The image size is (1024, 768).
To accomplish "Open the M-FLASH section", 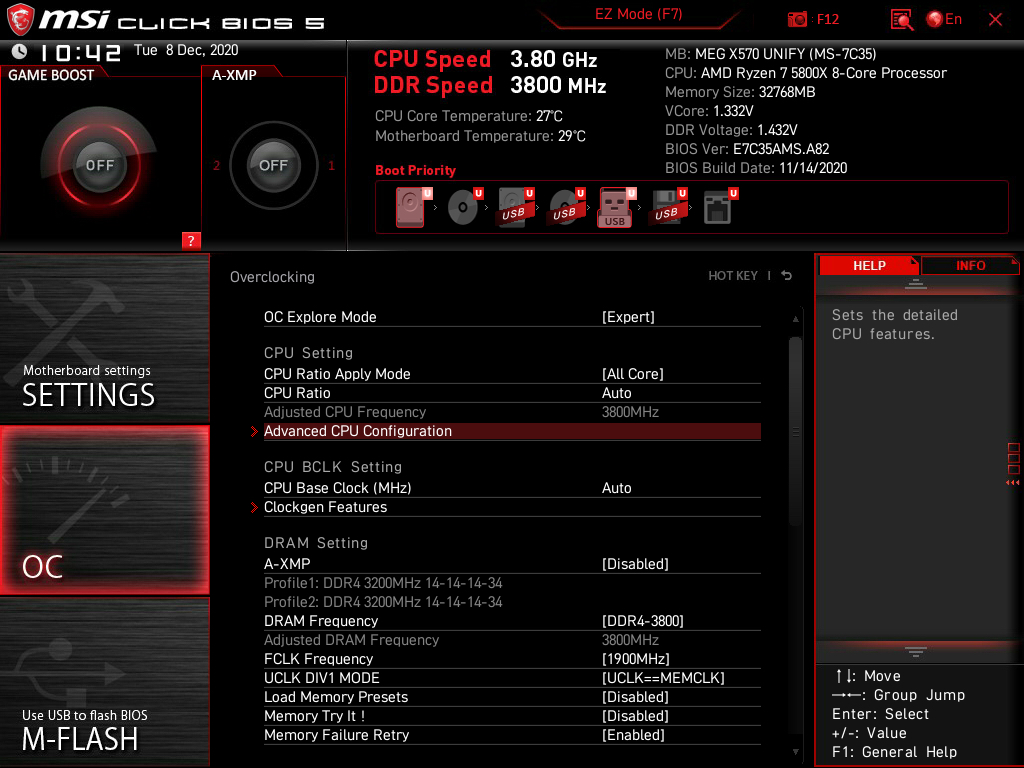I will [104, 681].
